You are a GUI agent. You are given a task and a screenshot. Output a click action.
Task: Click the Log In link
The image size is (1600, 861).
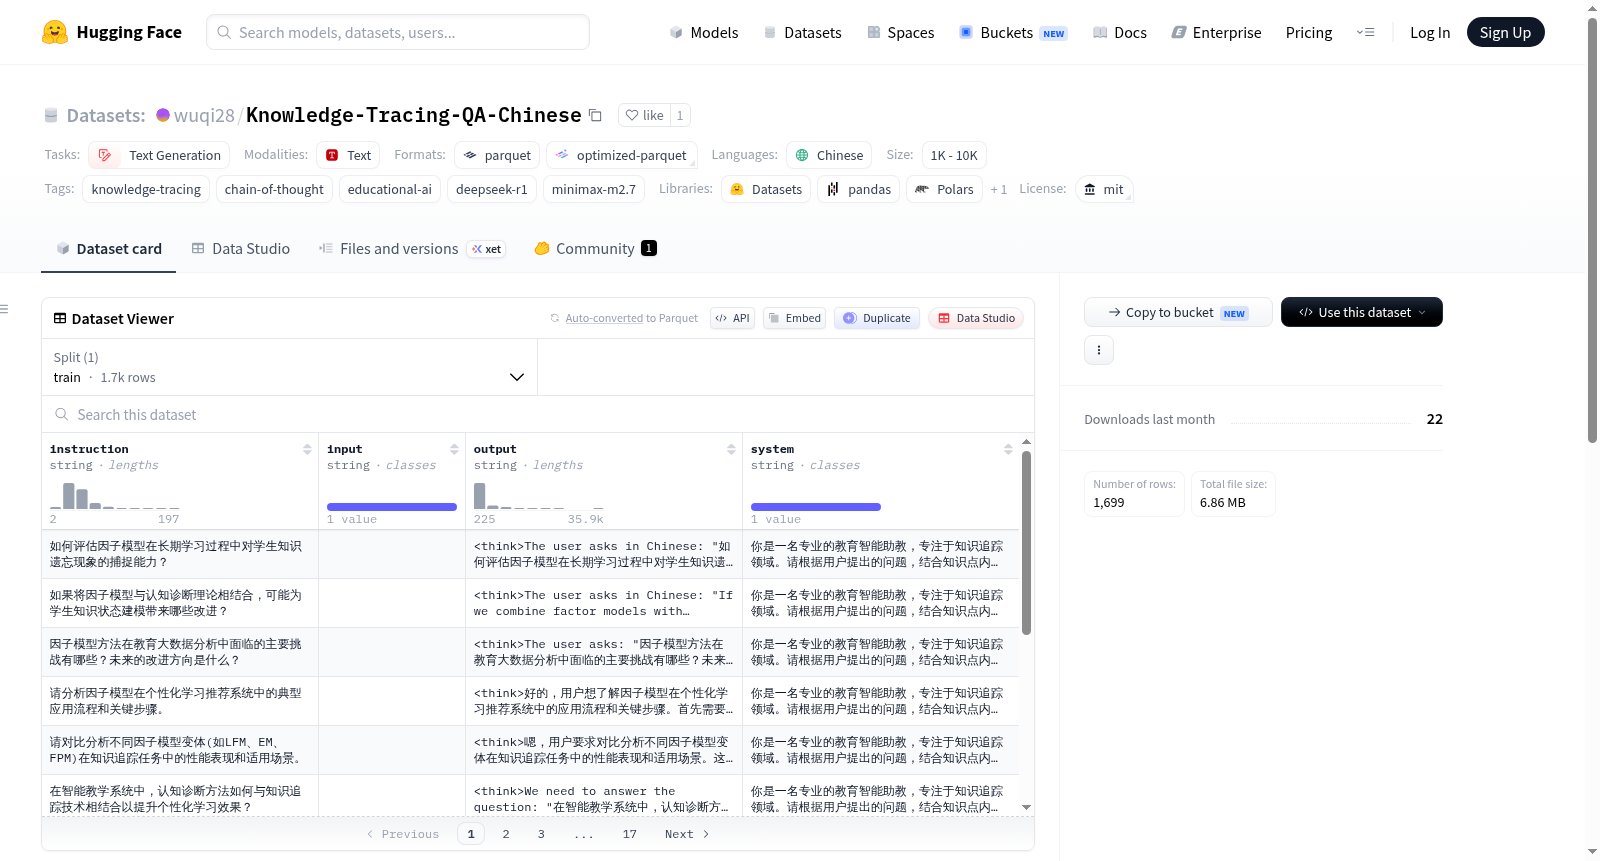[1430, 32]
